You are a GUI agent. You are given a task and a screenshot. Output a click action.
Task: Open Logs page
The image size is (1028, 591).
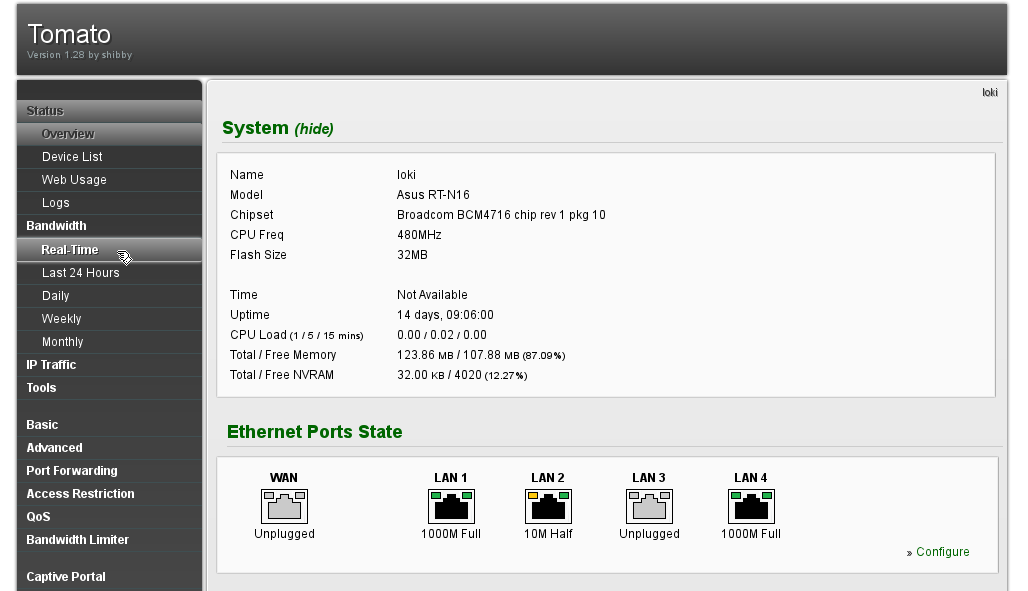point(109,203)
